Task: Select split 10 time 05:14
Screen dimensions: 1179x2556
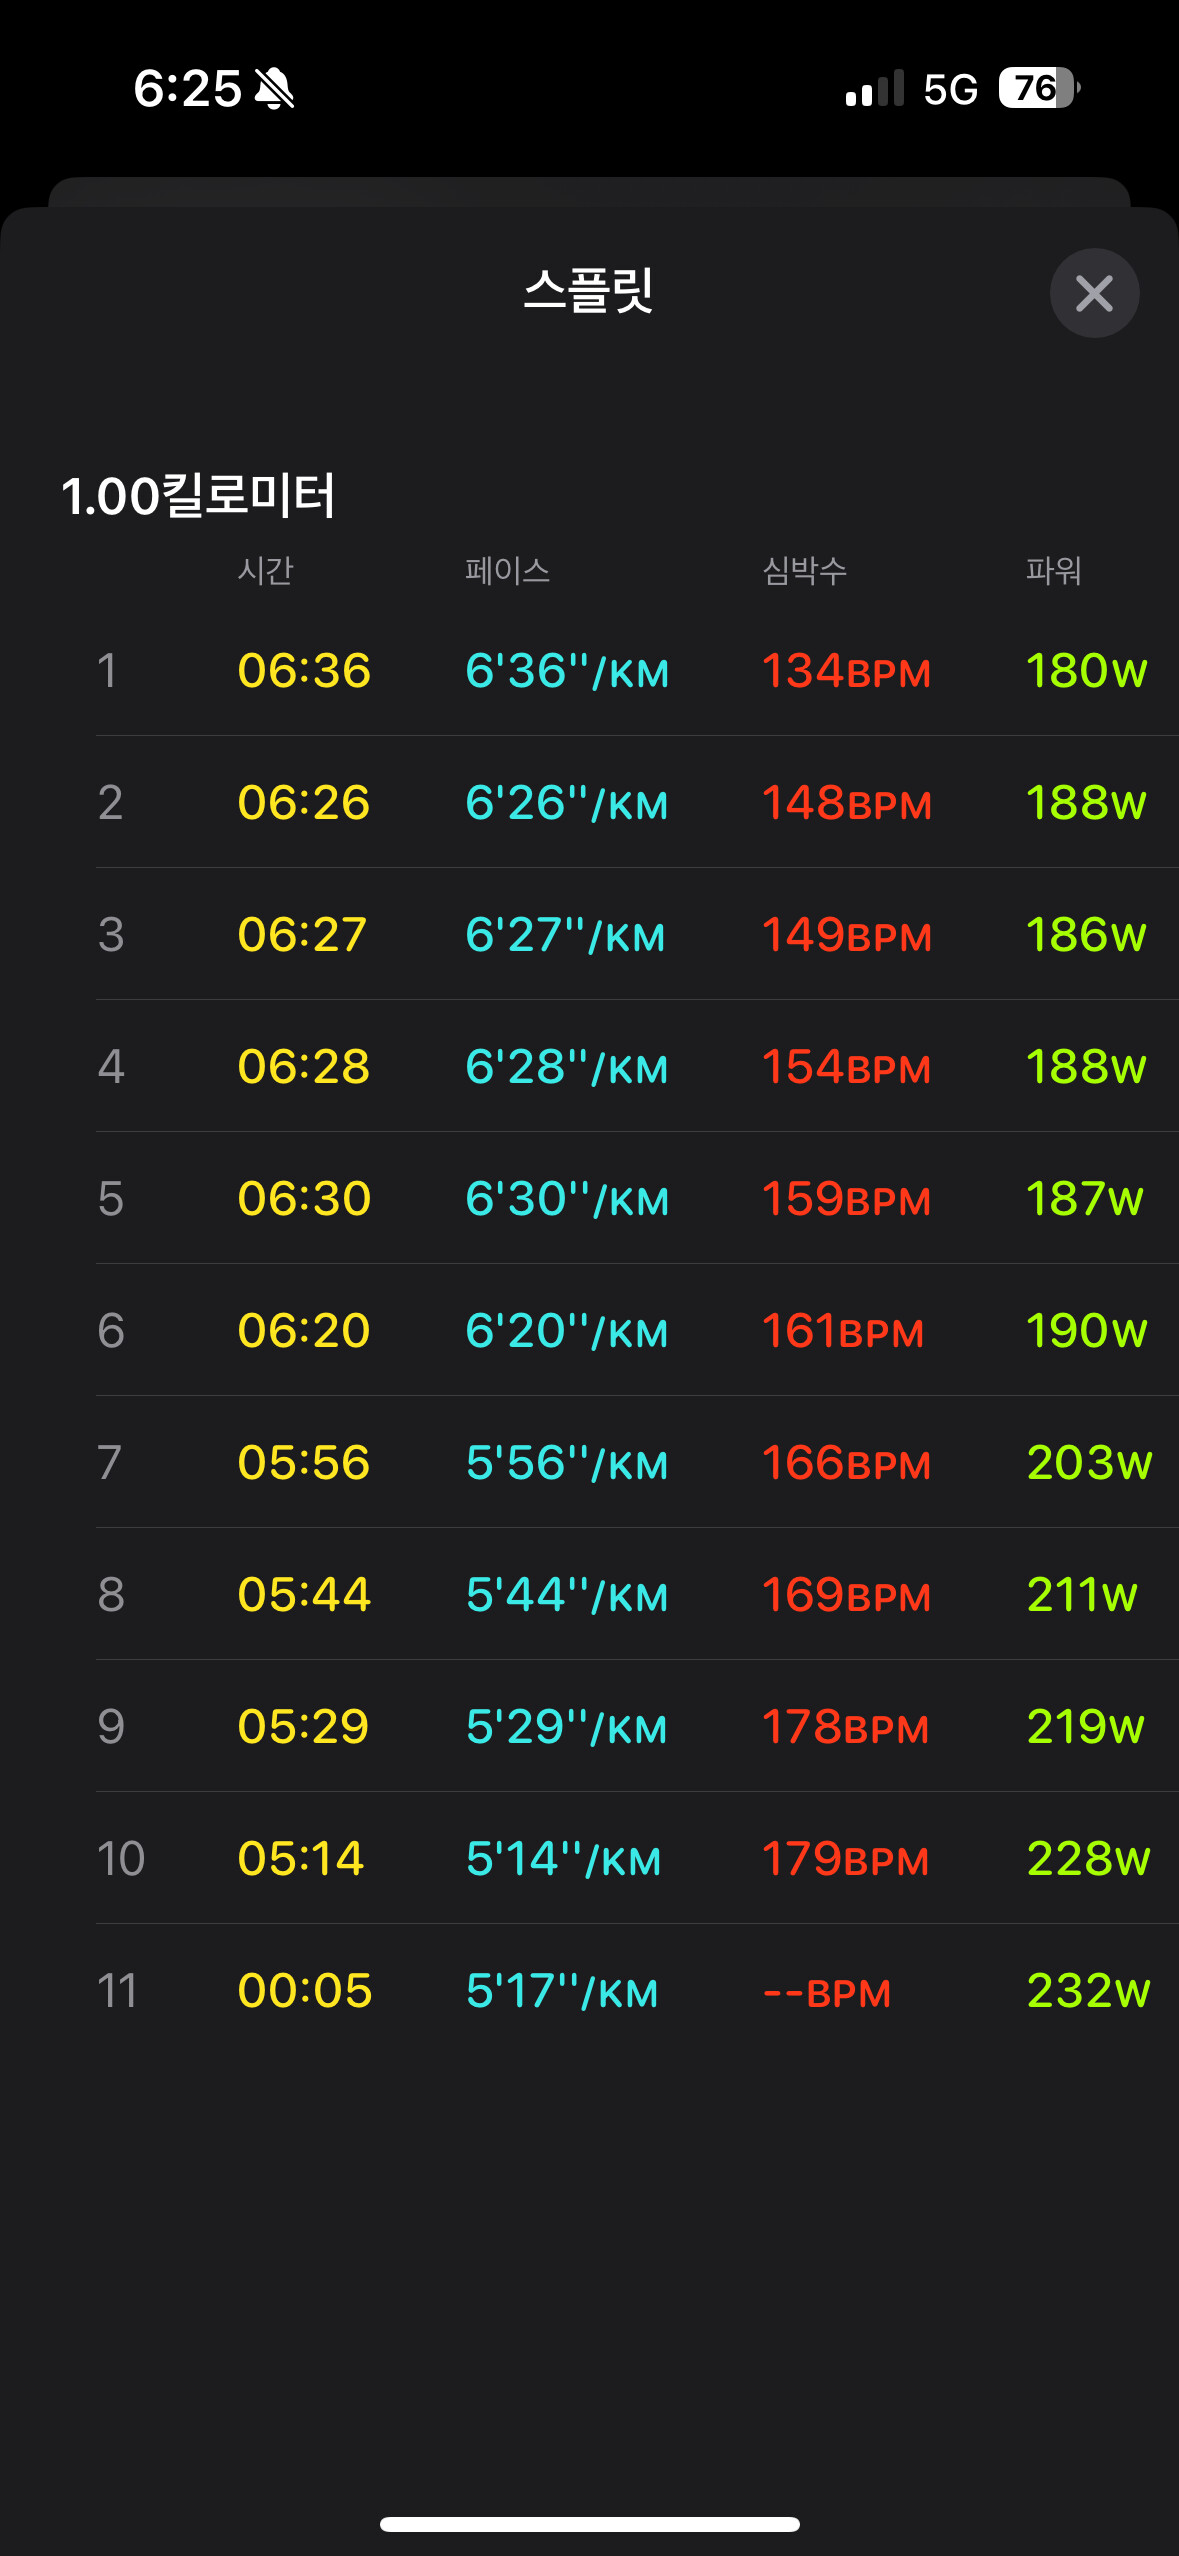Action: point(301,1858)
